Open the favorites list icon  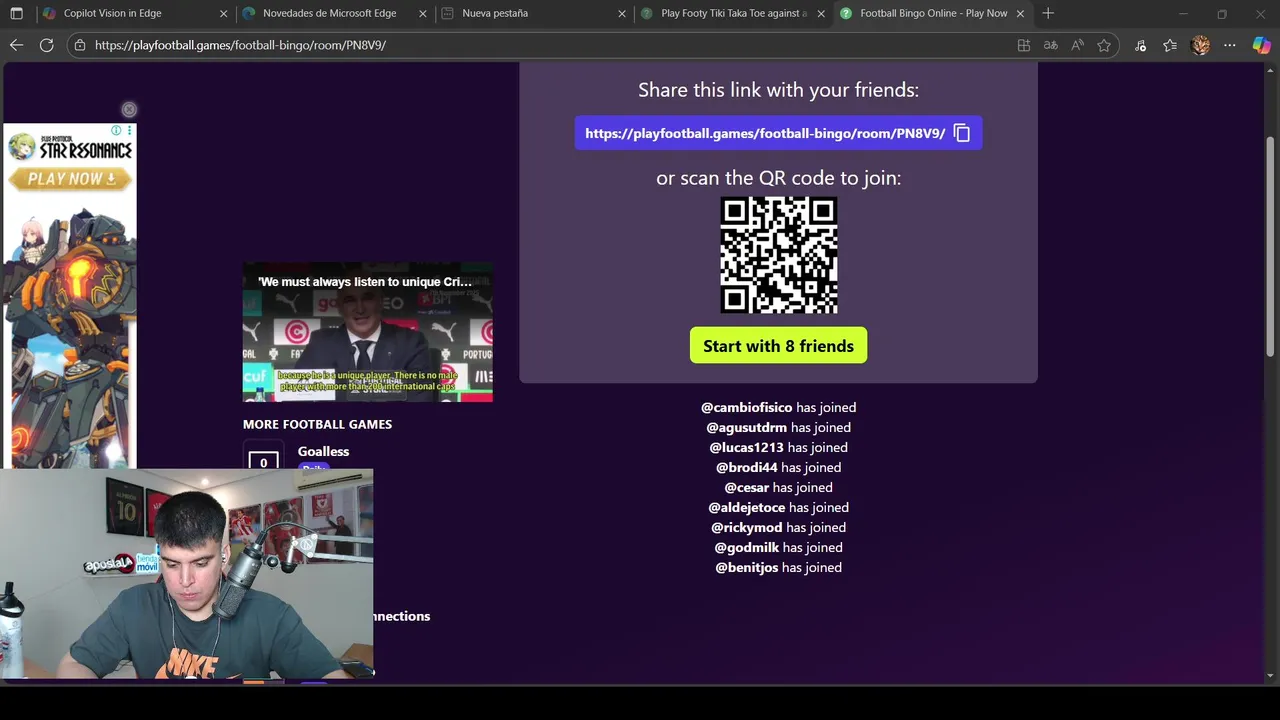pos(1170,45)
